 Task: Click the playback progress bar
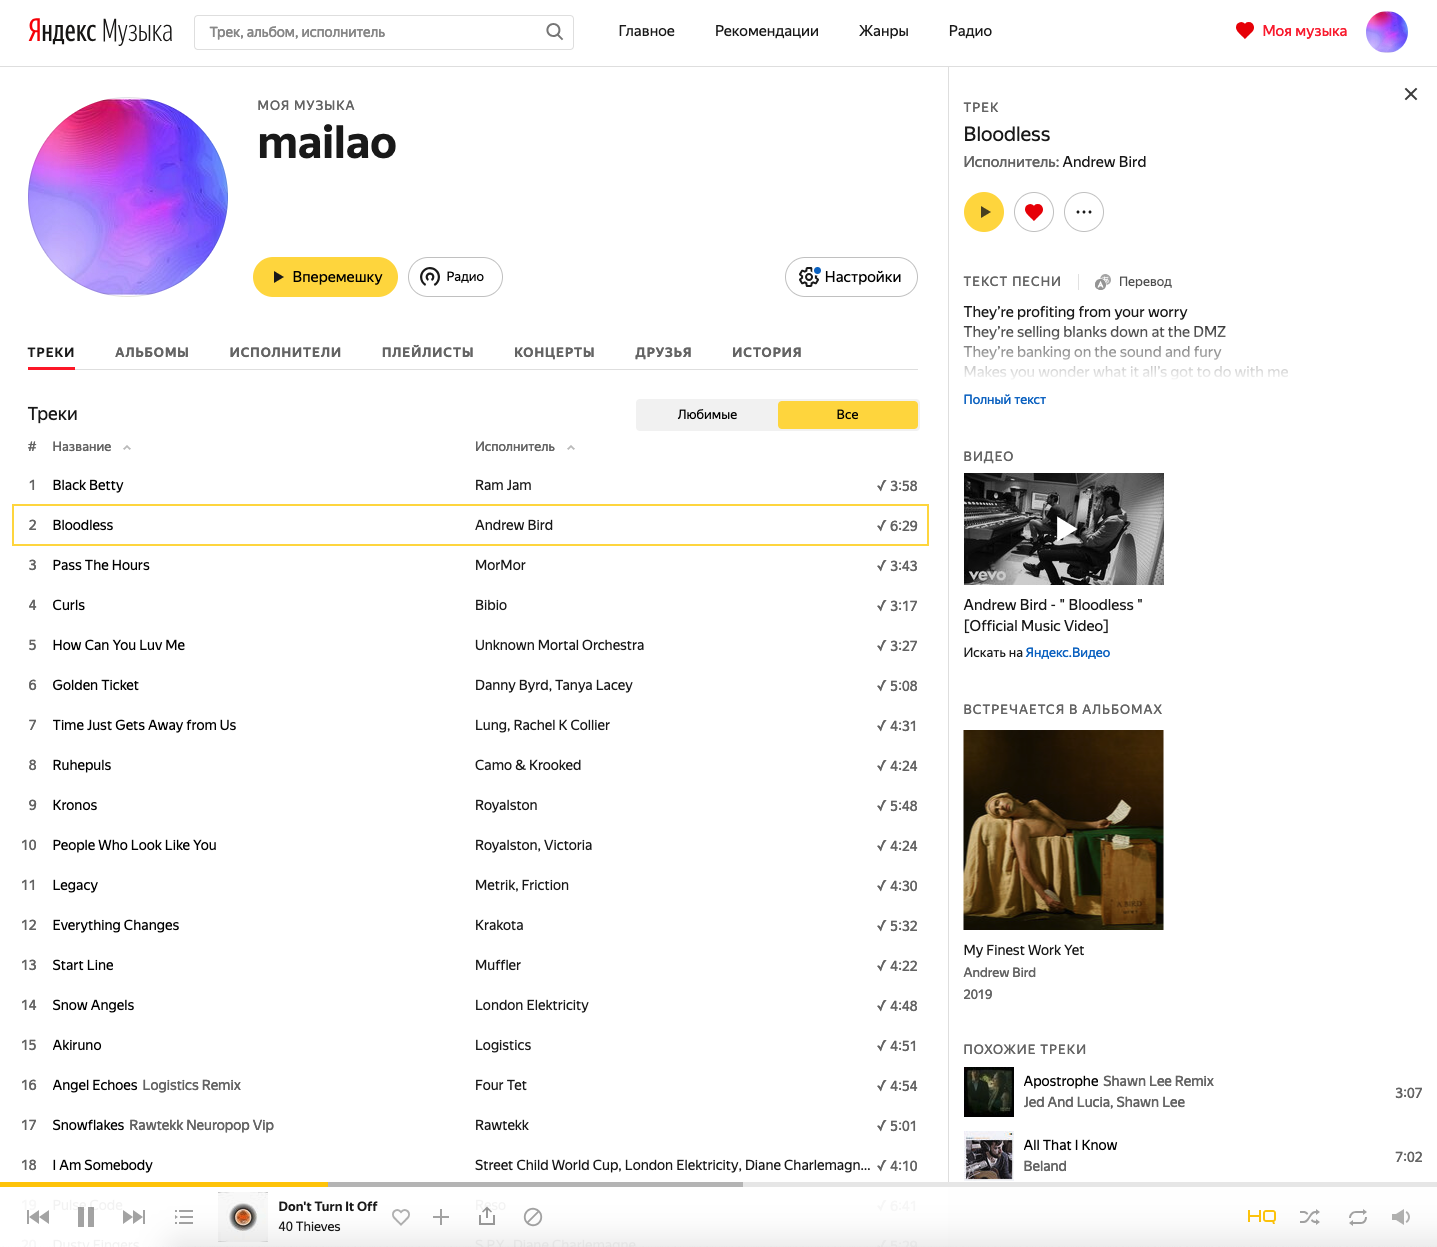[500, 1184]
